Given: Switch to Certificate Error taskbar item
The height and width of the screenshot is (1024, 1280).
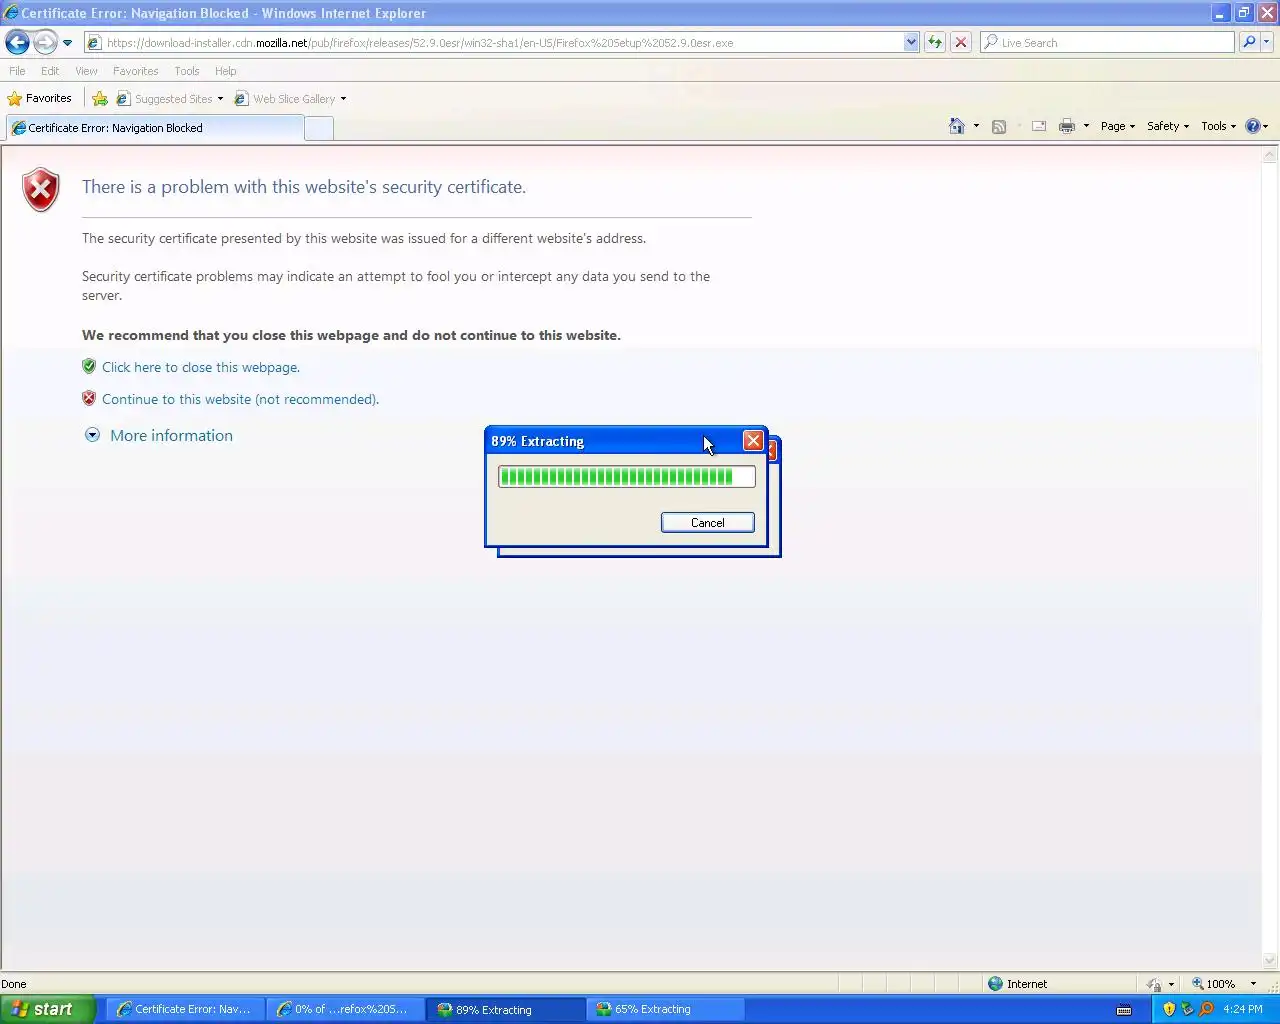Looking at the screenshot, I should click(184, 1009).
